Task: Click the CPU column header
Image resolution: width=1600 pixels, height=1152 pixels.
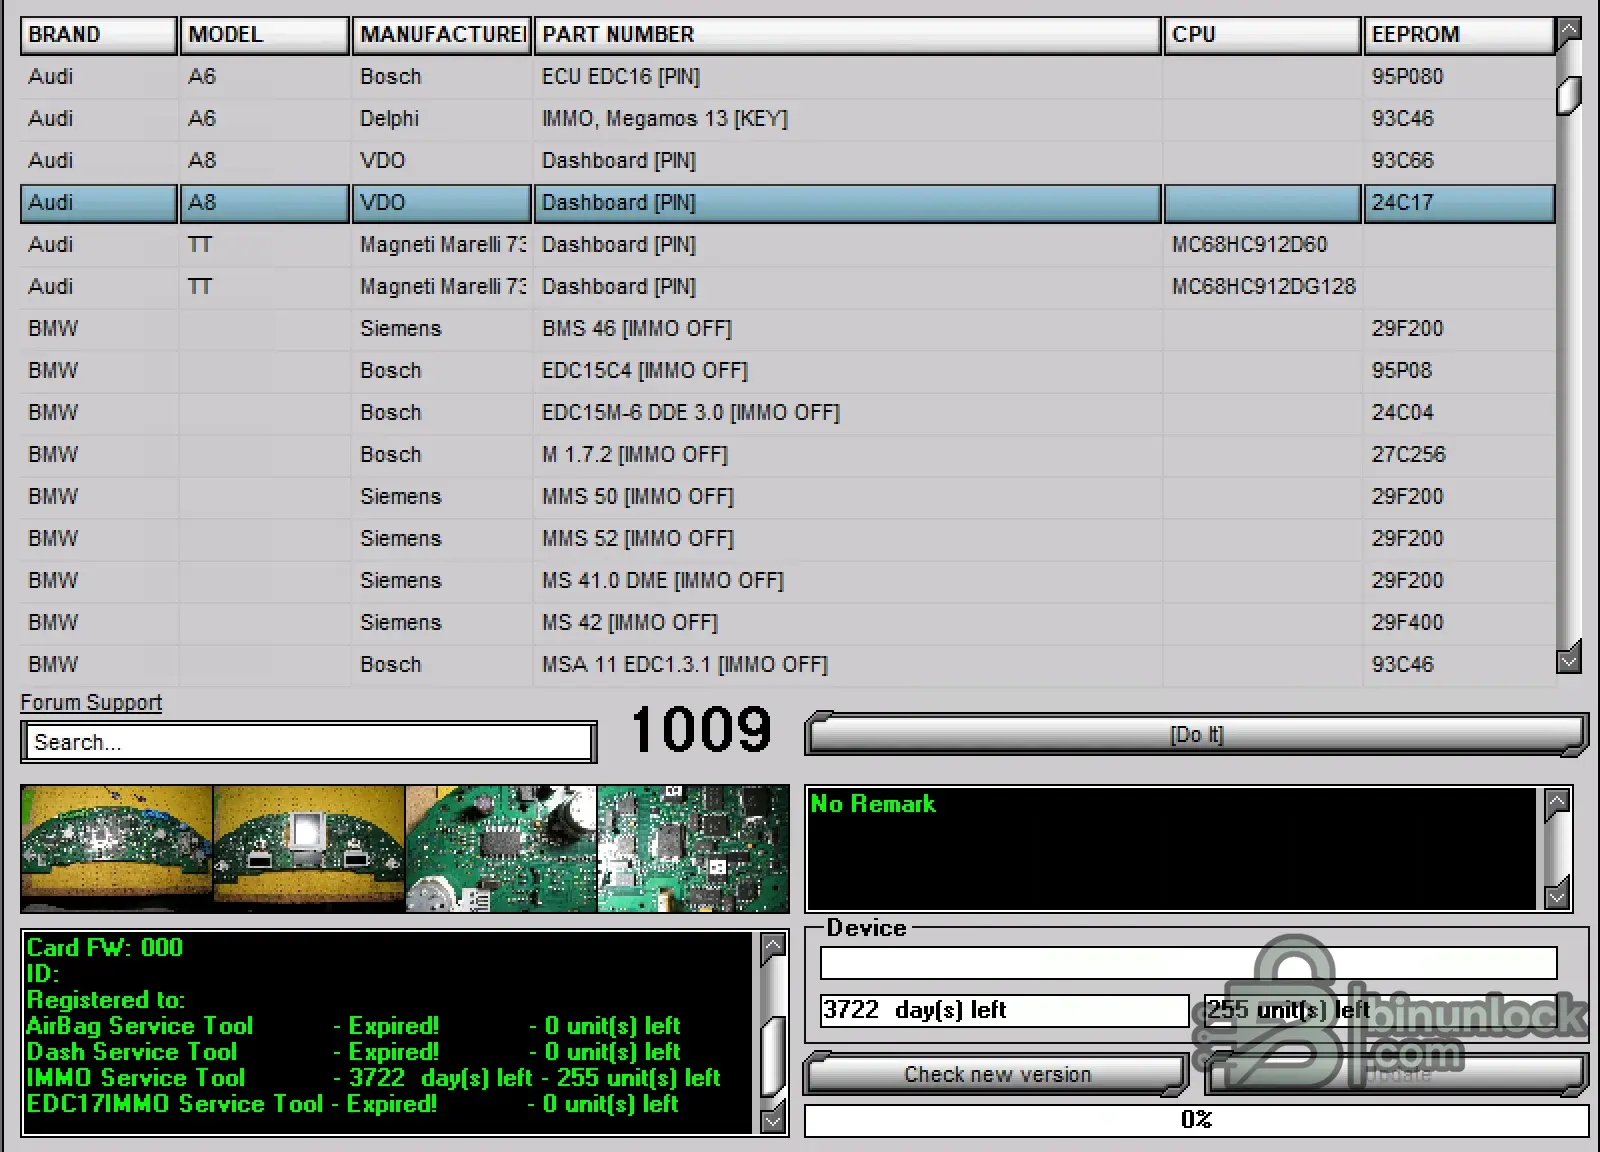Action: coord(1261,34)
